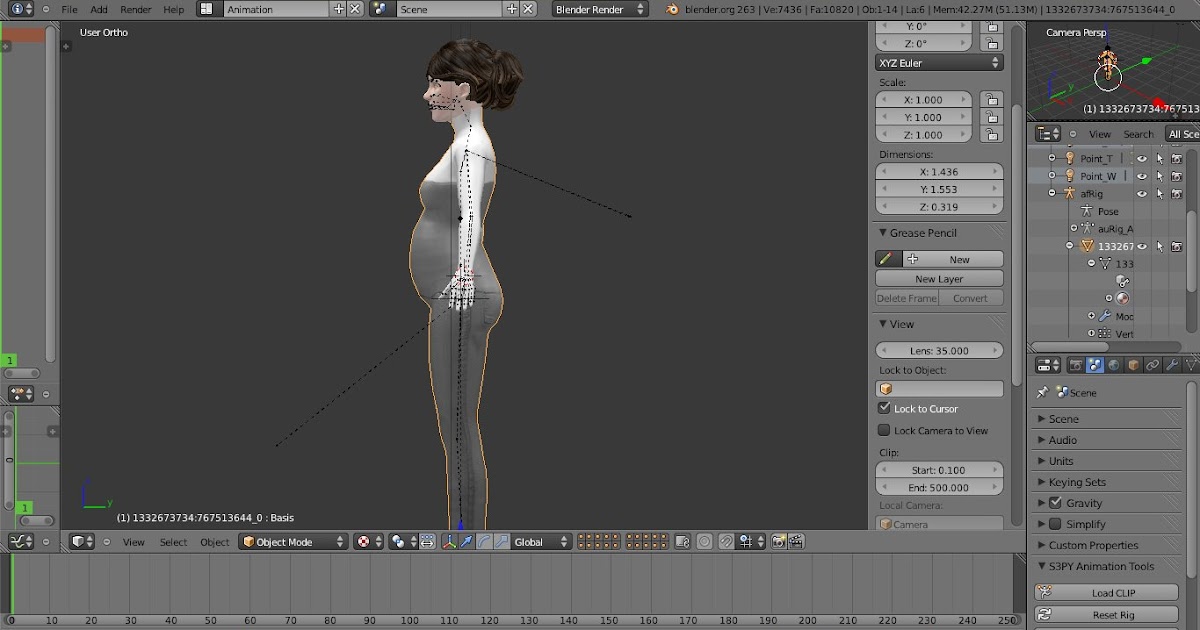The height and width of the screenshot is (630, 1200).
Task: Select the Rotate manipulator icon
Action: [486, 541]
